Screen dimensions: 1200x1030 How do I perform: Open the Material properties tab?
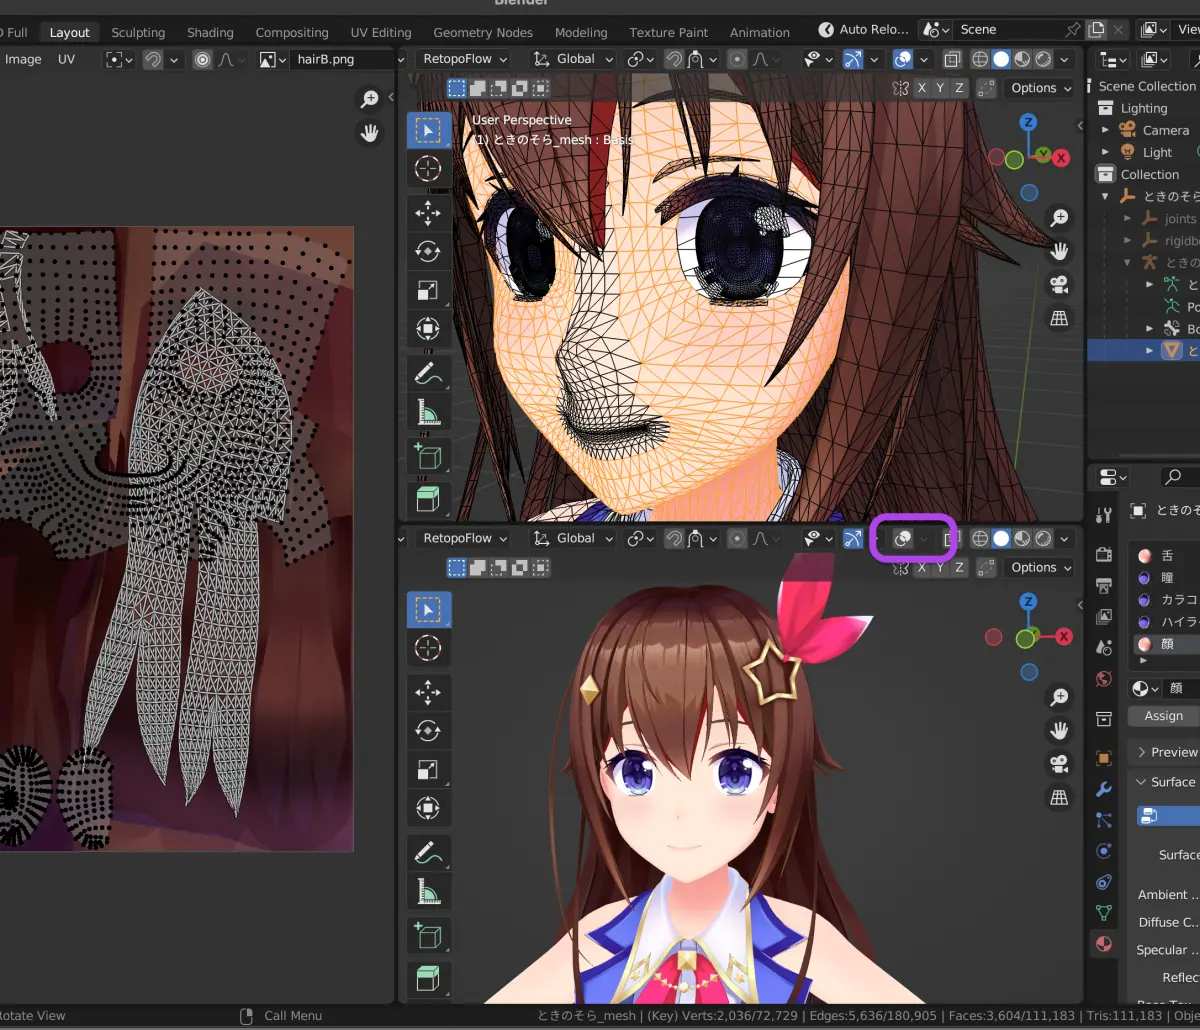(1104, 944)
